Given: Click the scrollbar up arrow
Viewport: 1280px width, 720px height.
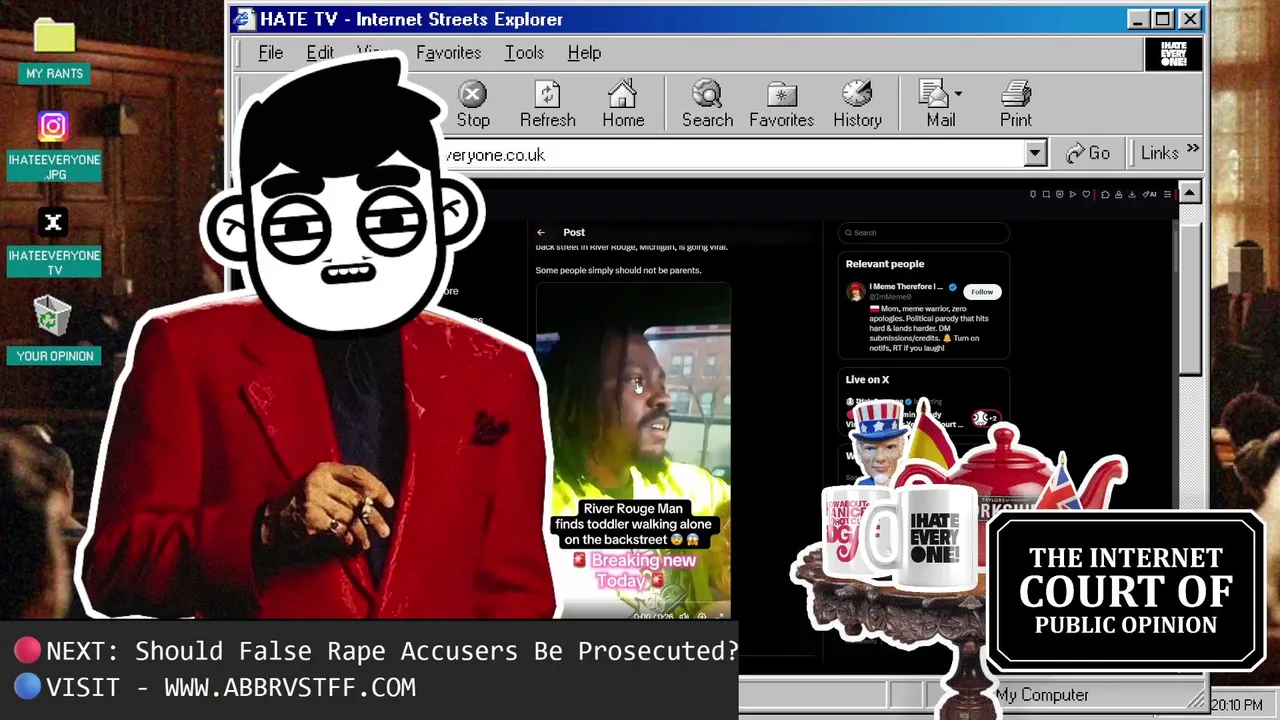Looking at the screenshot, I should coord(1189,193).
